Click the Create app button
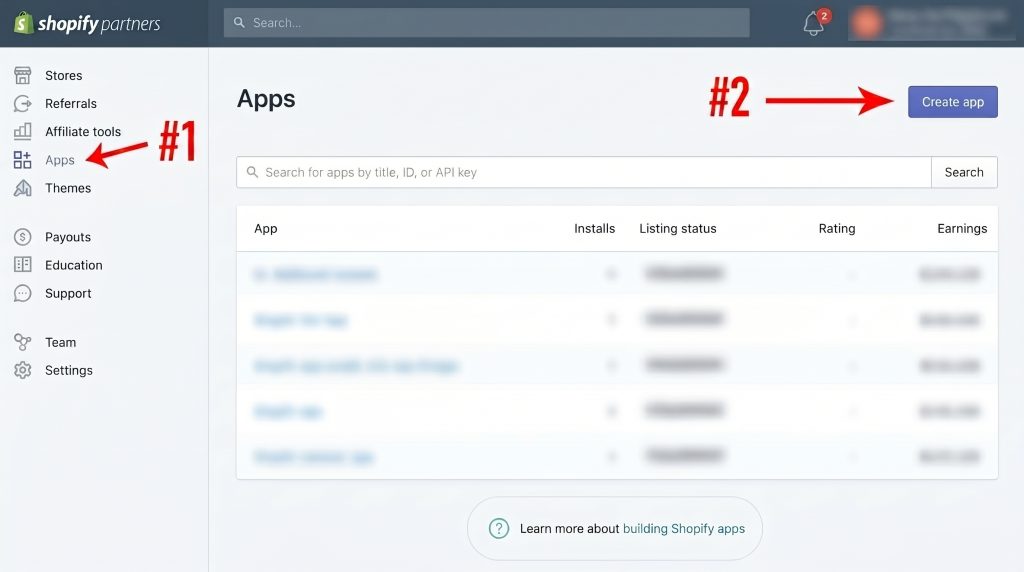This screenshot has width=1024, height=572. click(x=952, y=102)
